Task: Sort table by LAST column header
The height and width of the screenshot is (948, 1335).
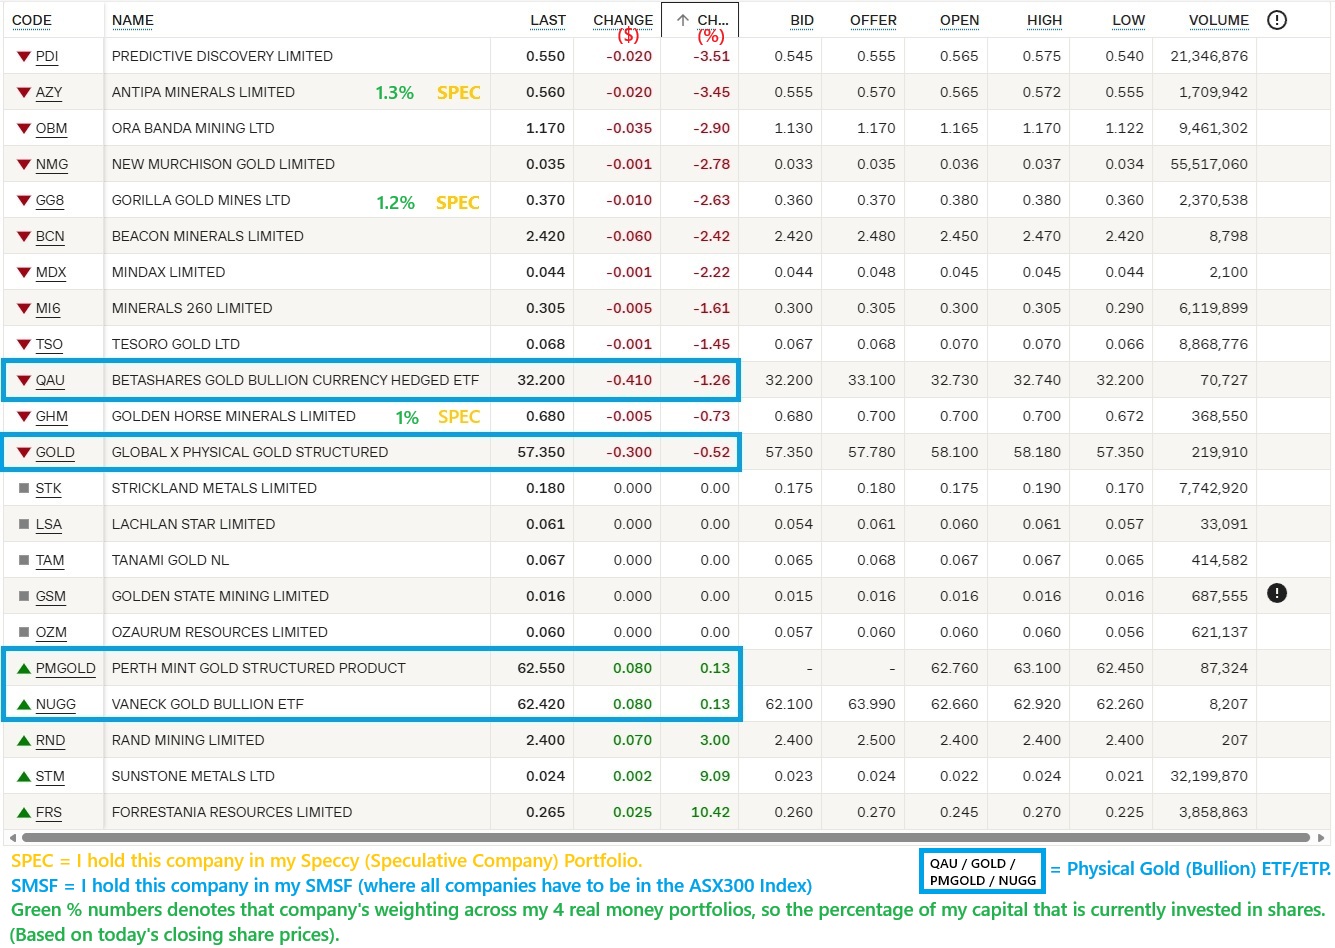Action: (547, 20)
